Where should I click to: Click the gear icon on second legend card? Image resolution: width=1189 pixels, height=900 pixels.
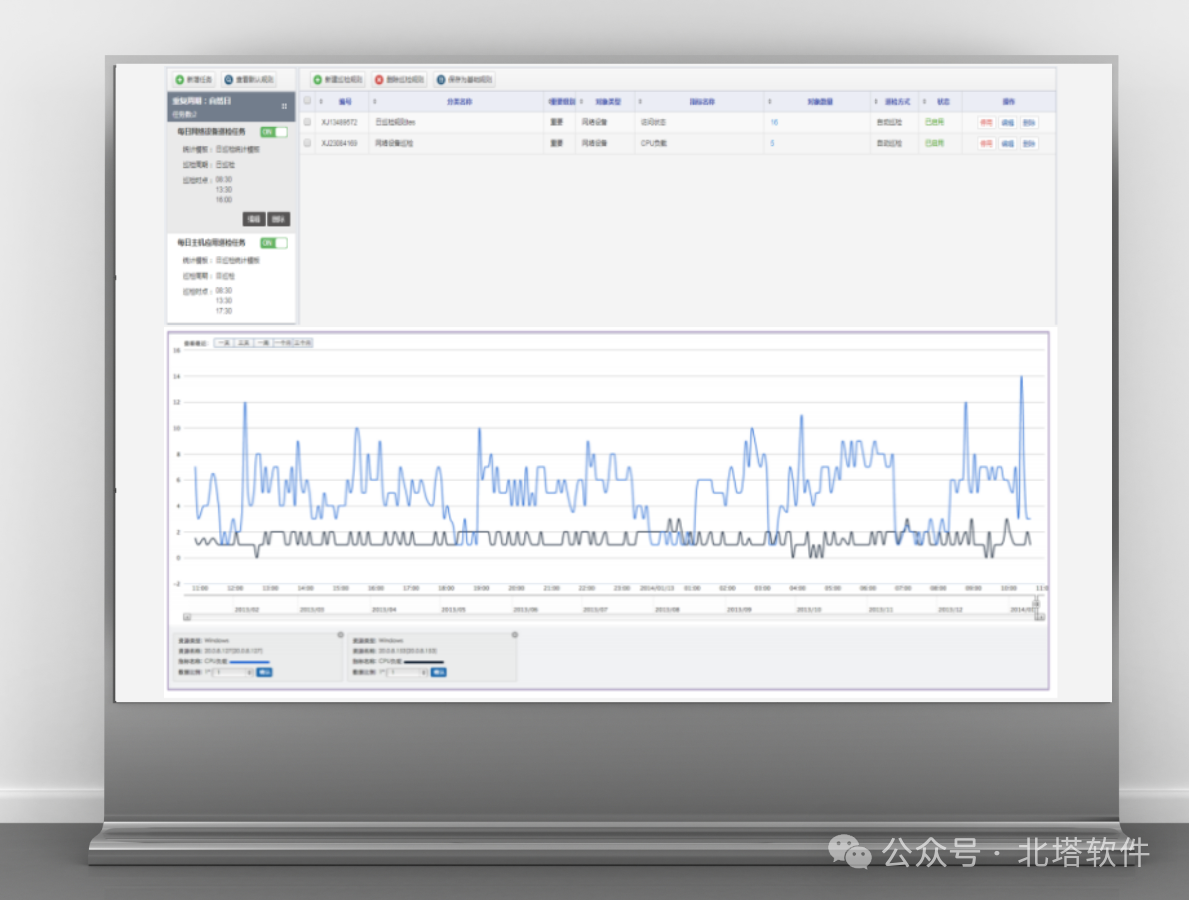[x=515, y=634]
